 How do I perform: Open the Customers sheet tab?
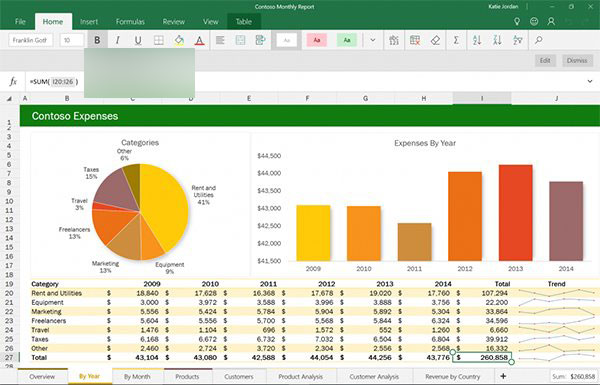coord(239,376)
